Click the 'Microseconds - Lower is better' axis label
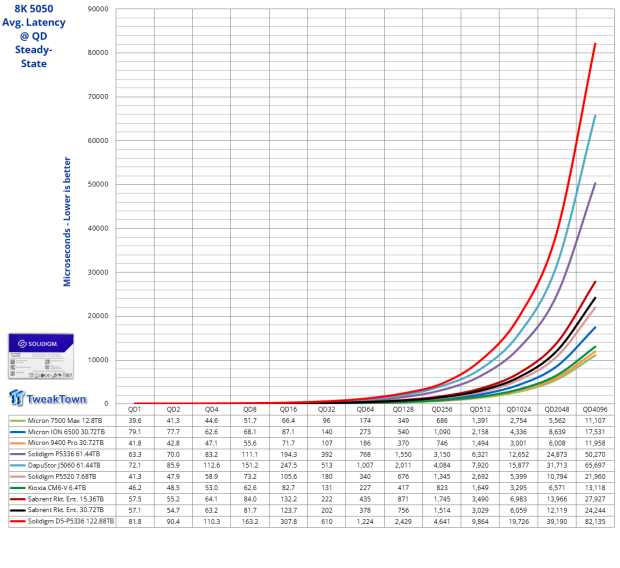Image resolution: width=620 pixels, height=568 pixels. point(67,222)
